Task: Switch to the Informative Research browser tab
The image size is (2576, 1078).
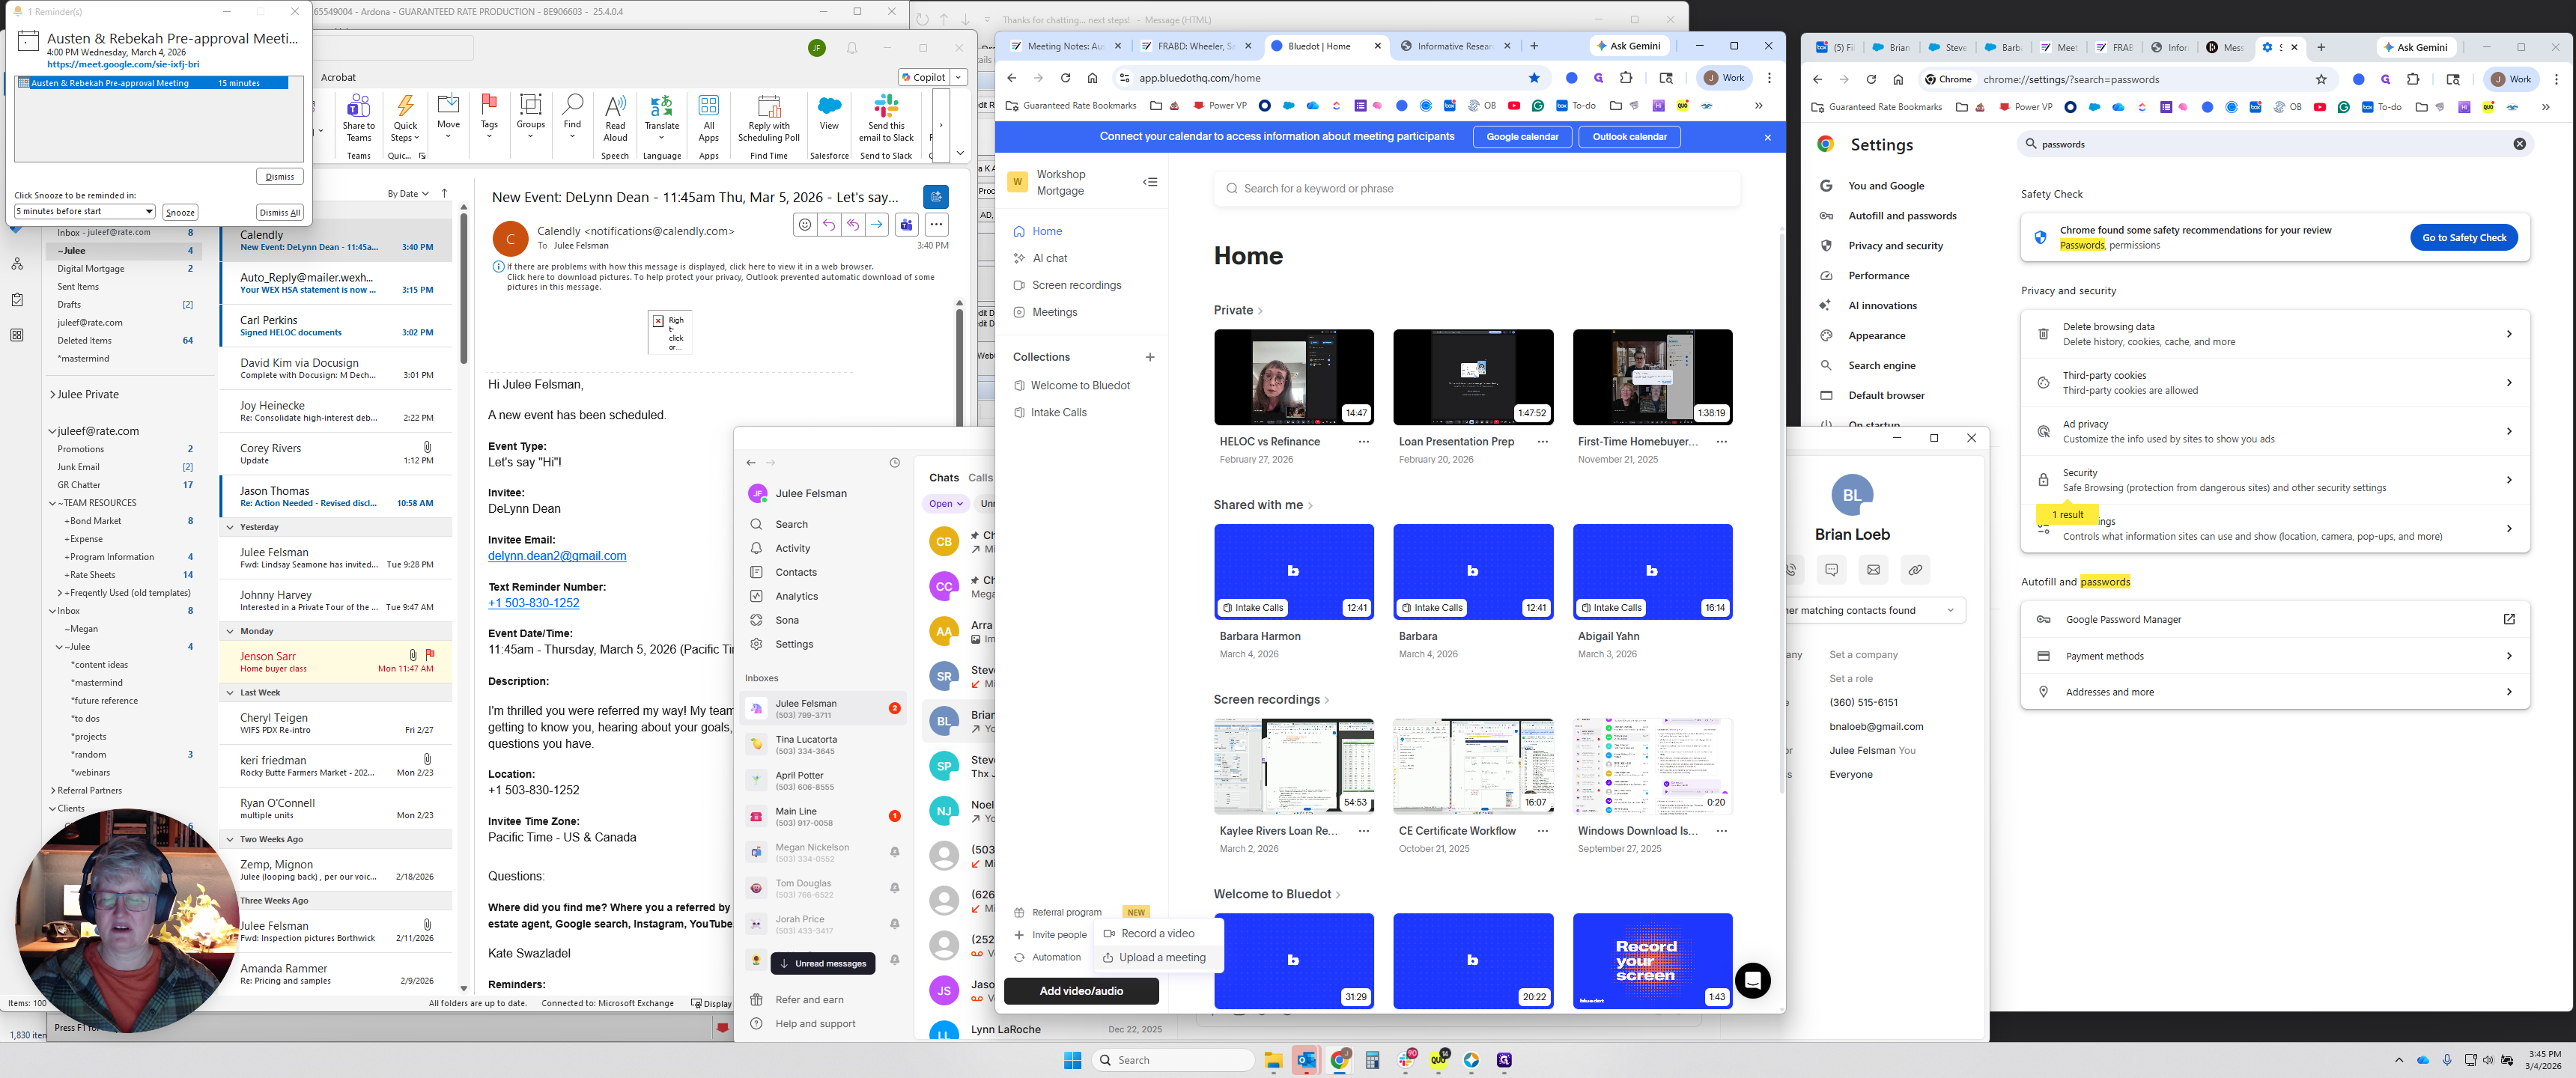Action: (x=1454, y=46)
